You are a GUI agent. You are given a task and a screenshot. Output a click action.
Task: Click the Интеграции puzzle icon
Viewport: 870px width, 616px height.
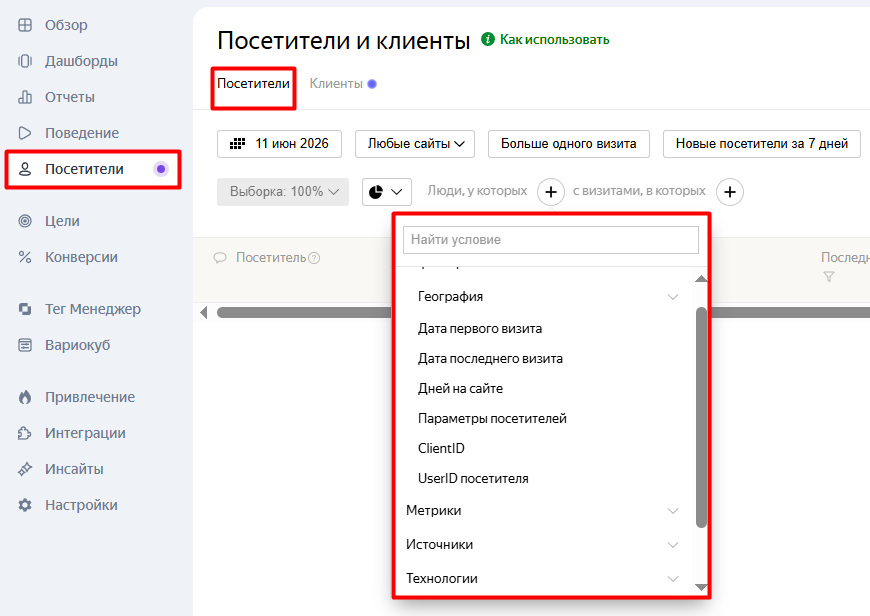25,433
